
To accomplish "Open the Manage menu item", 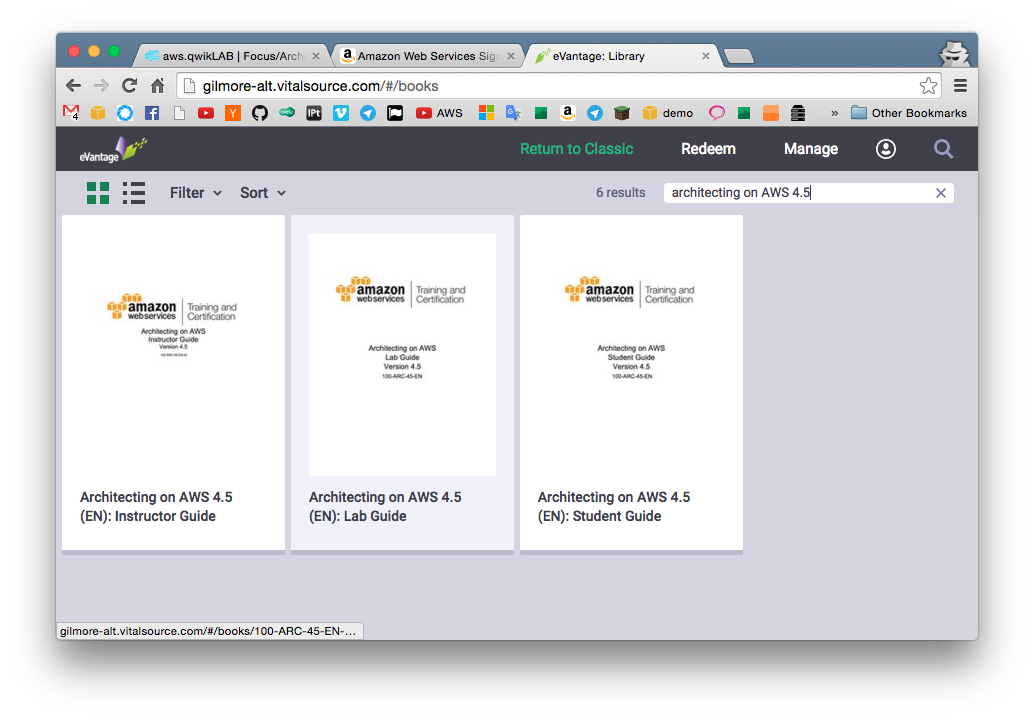I will click(x=811, y=149).
